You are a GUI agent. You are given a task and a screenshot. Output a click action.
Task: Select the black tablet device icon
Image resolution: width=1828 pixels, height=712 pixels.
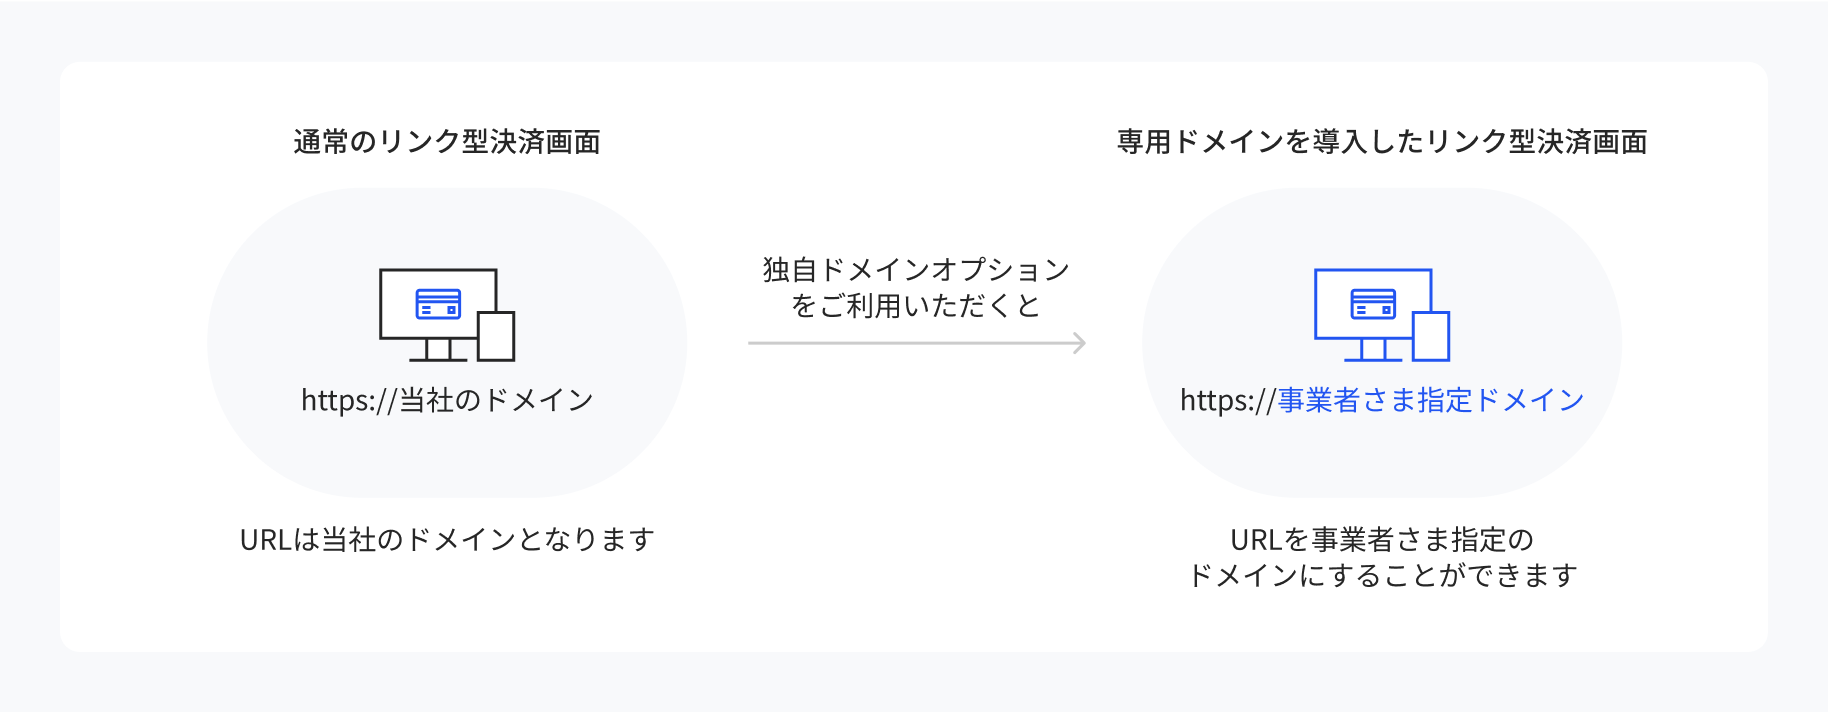point(496,336)
